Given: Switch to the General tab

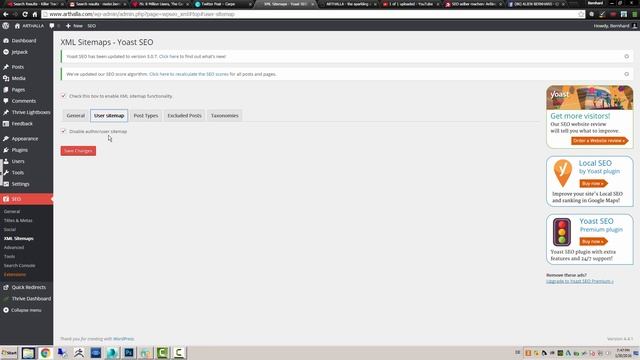Looking at the screenshot, I should pos(76,116).
